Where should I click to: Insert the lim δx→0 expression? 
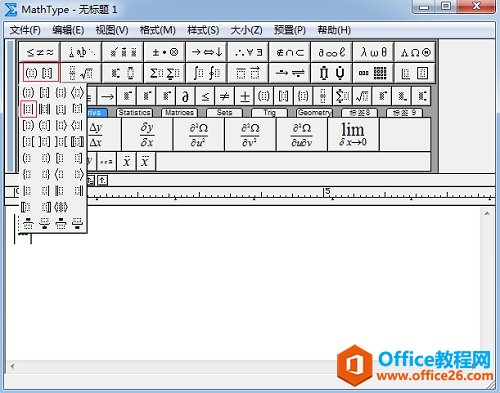pyautogui.click(x=353, y=135)
